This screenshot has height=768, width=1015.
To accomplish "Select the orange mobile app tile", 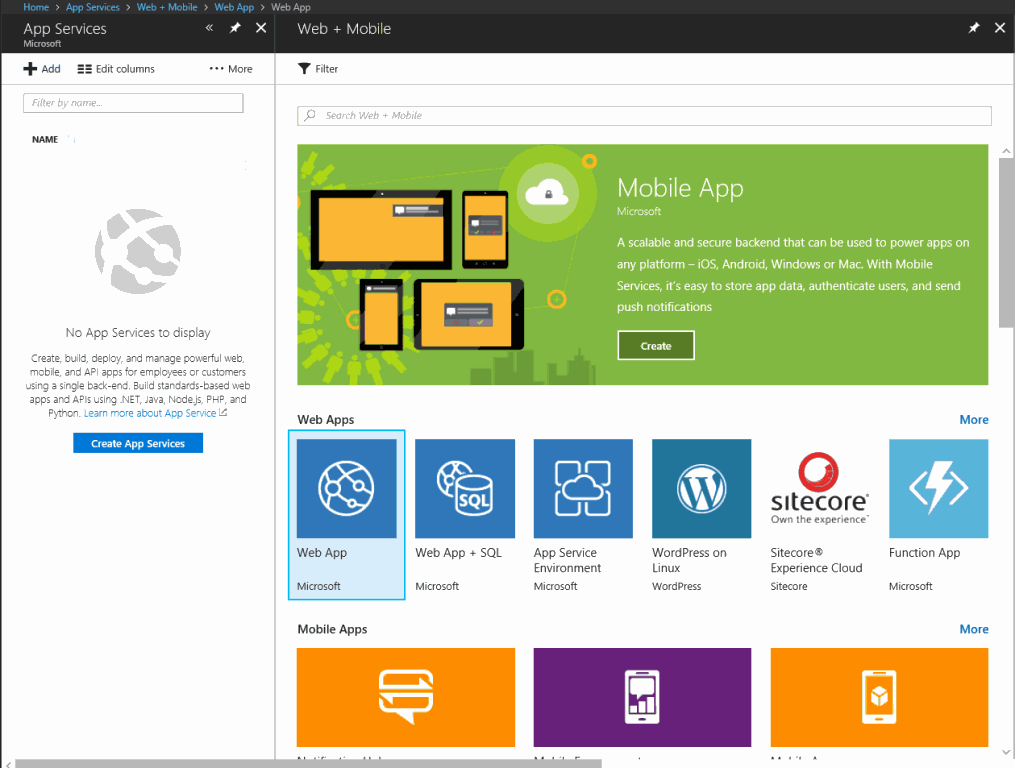I will tap(879, 697).
